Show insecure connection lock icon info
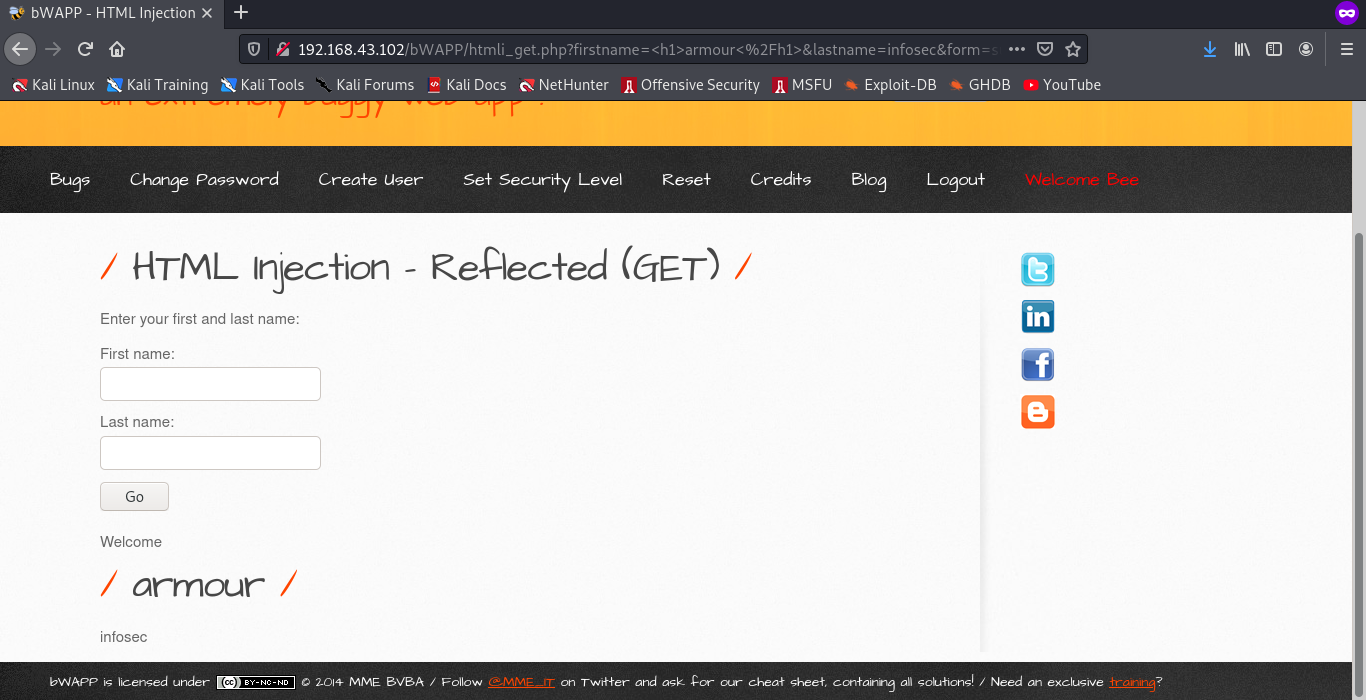Screen dimensions: 1366x700 [x=282, y=49]
